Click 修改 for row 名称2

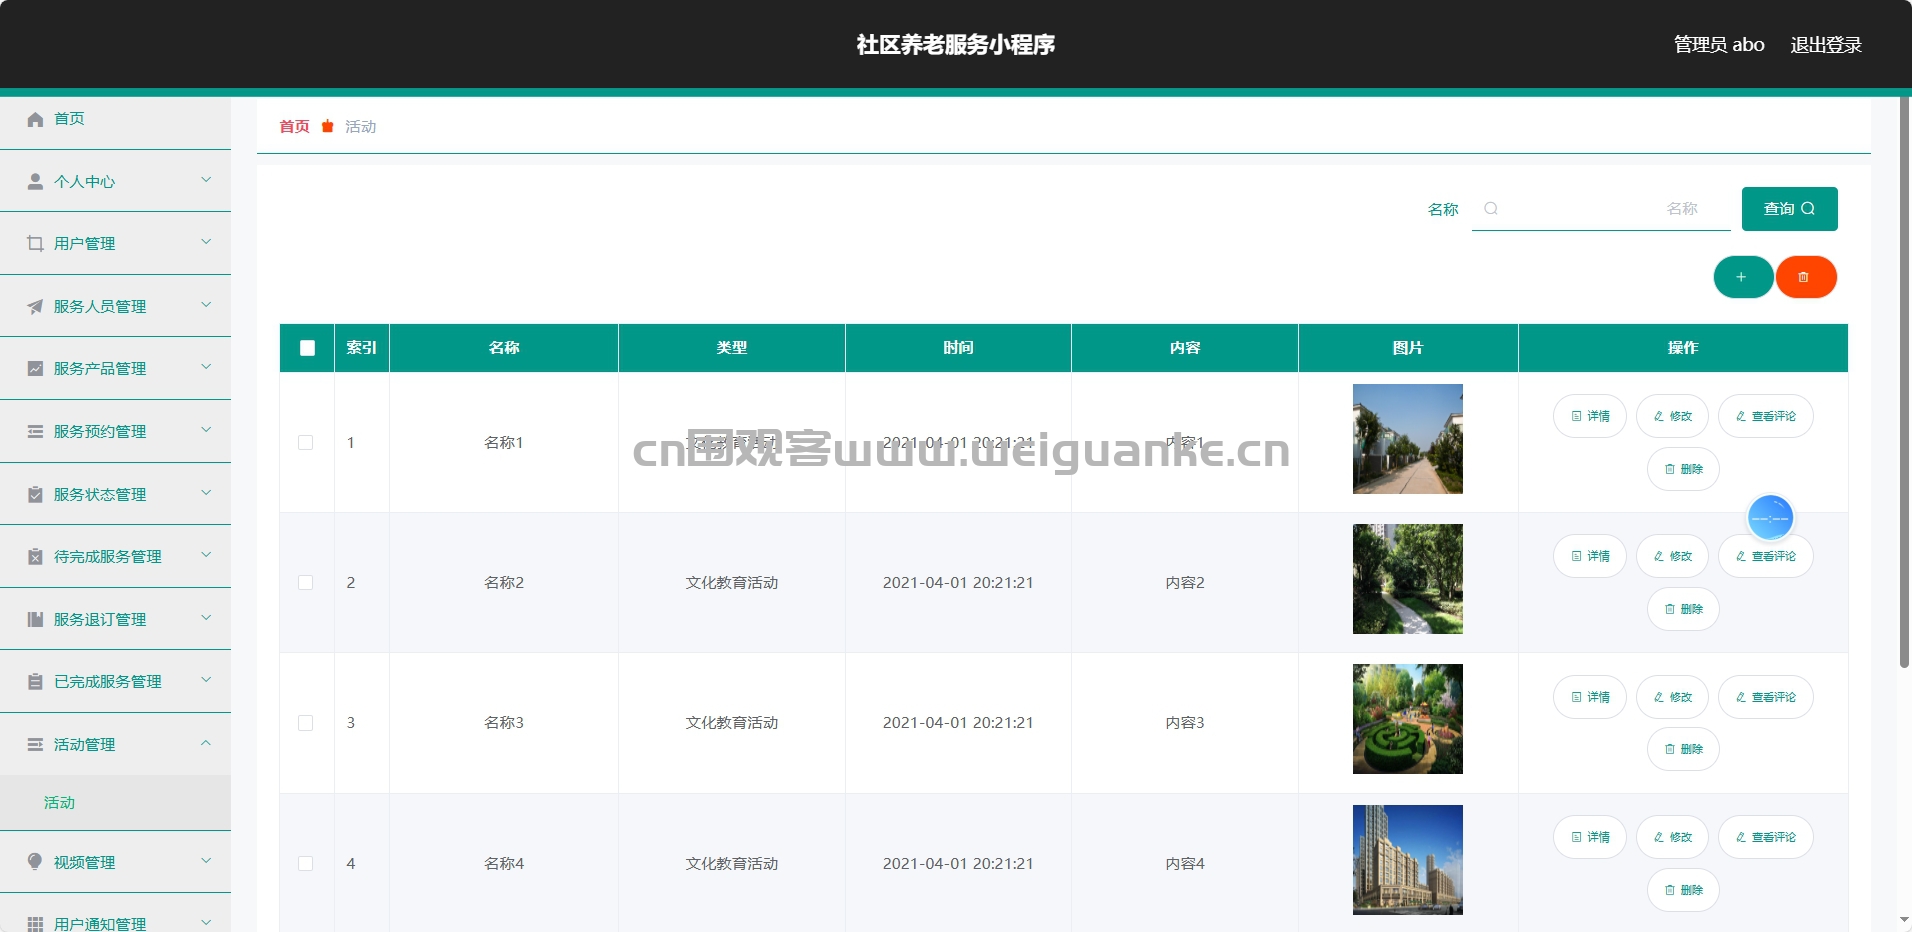(1672, 556)
